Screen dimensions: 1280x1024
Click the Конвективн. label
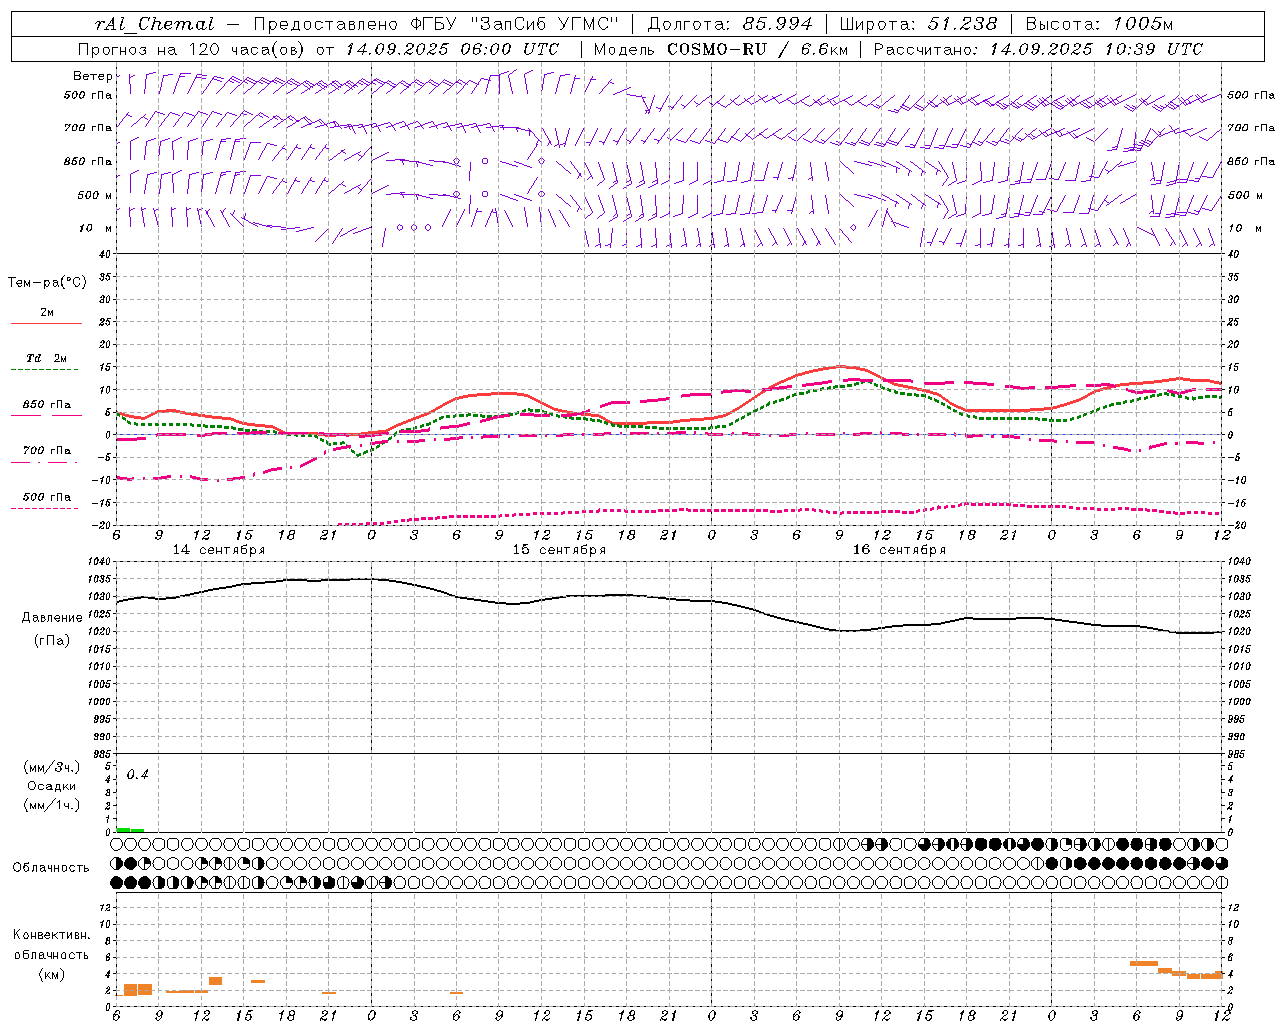51,935
